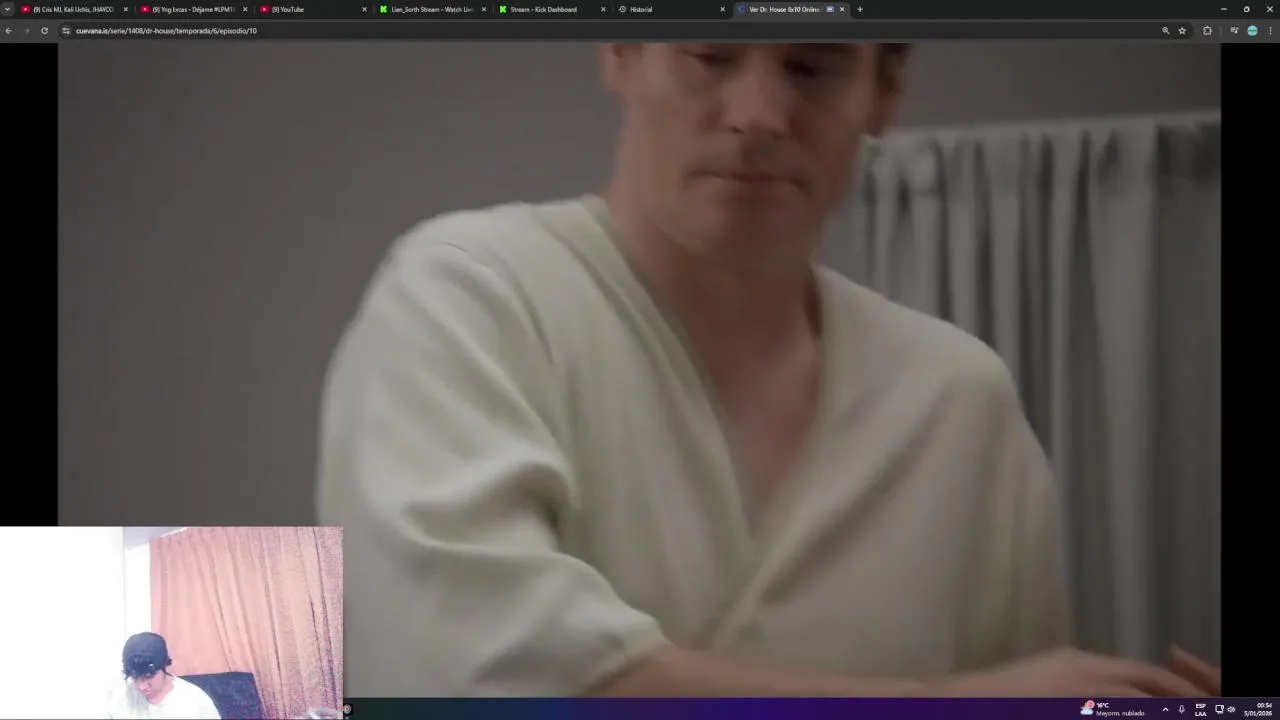Open the Chrome three-dot menu
The width and height of the screenshot is (1280, 720).
pos(1270,31)
